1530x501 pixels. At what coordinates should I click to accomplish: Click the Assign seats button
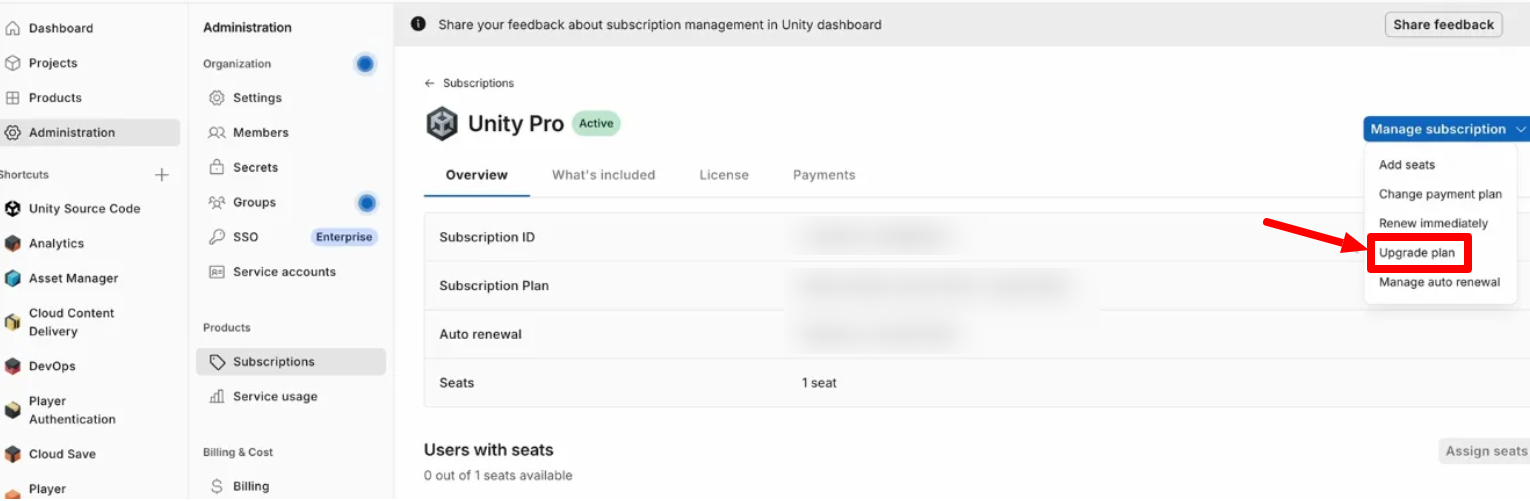point(1485,451)
